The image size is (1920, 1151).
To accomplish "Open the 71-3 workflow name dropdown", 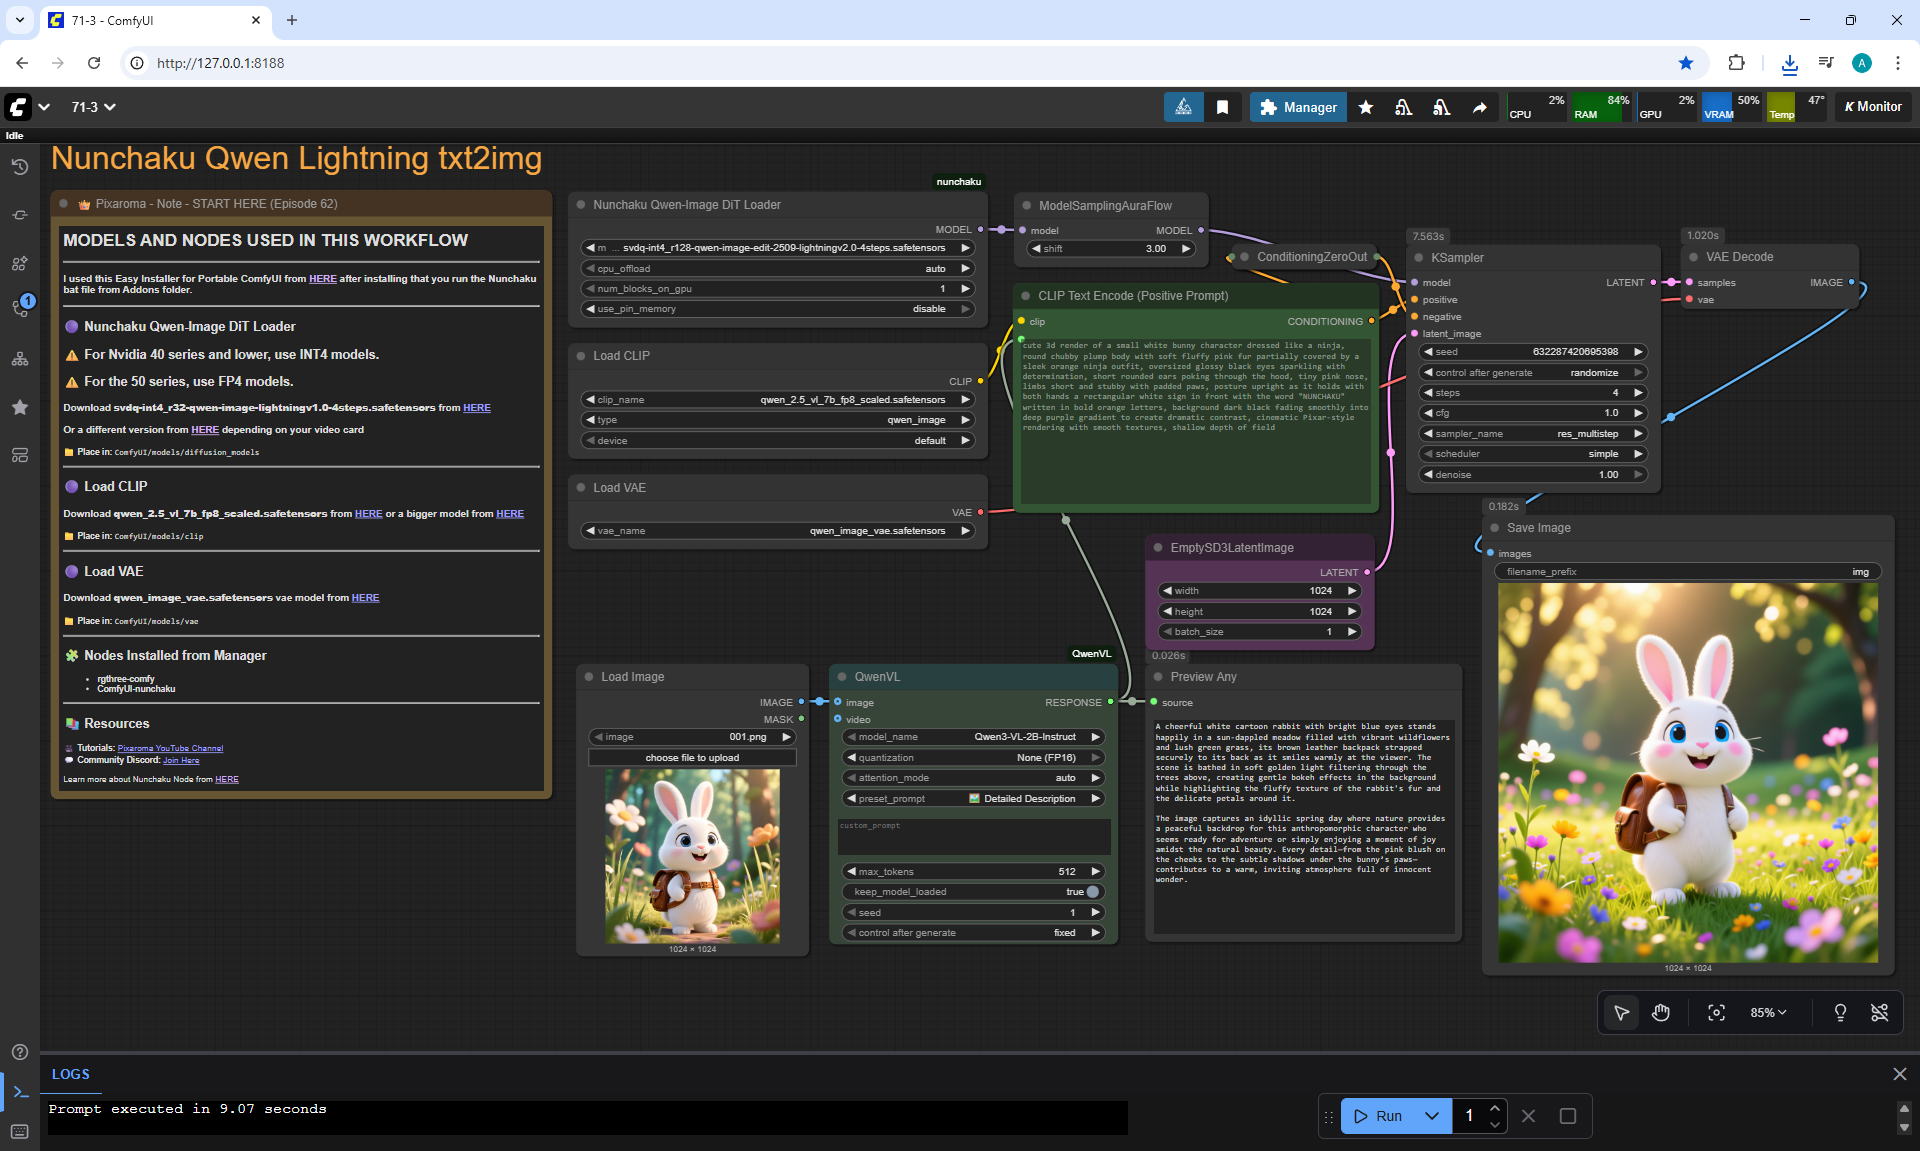I will coord(93,107).
